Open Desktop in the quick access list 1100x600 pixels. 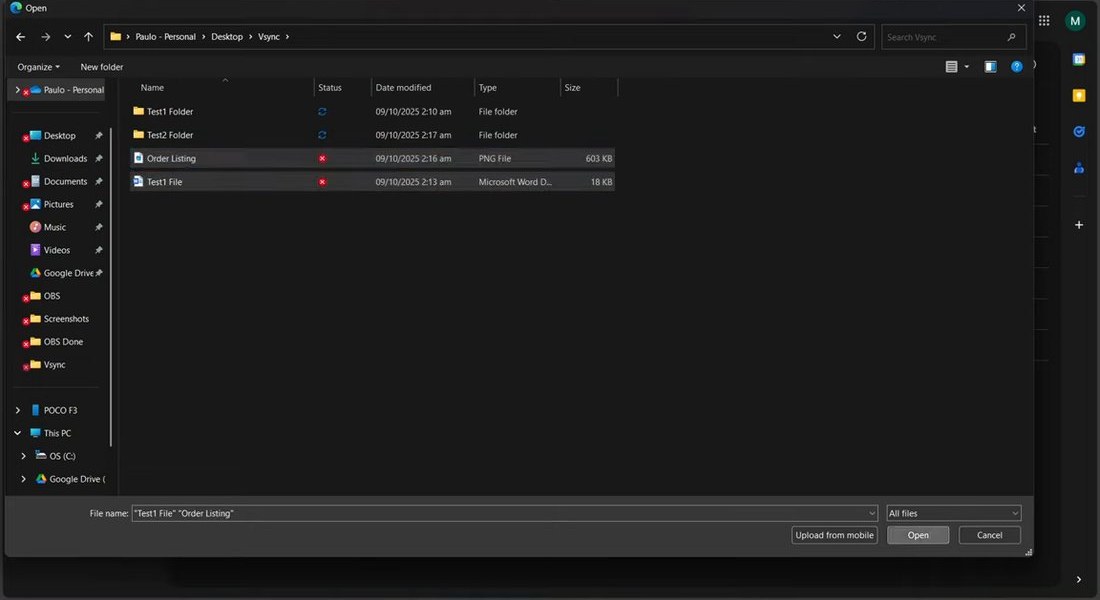[x=60, y=135]
